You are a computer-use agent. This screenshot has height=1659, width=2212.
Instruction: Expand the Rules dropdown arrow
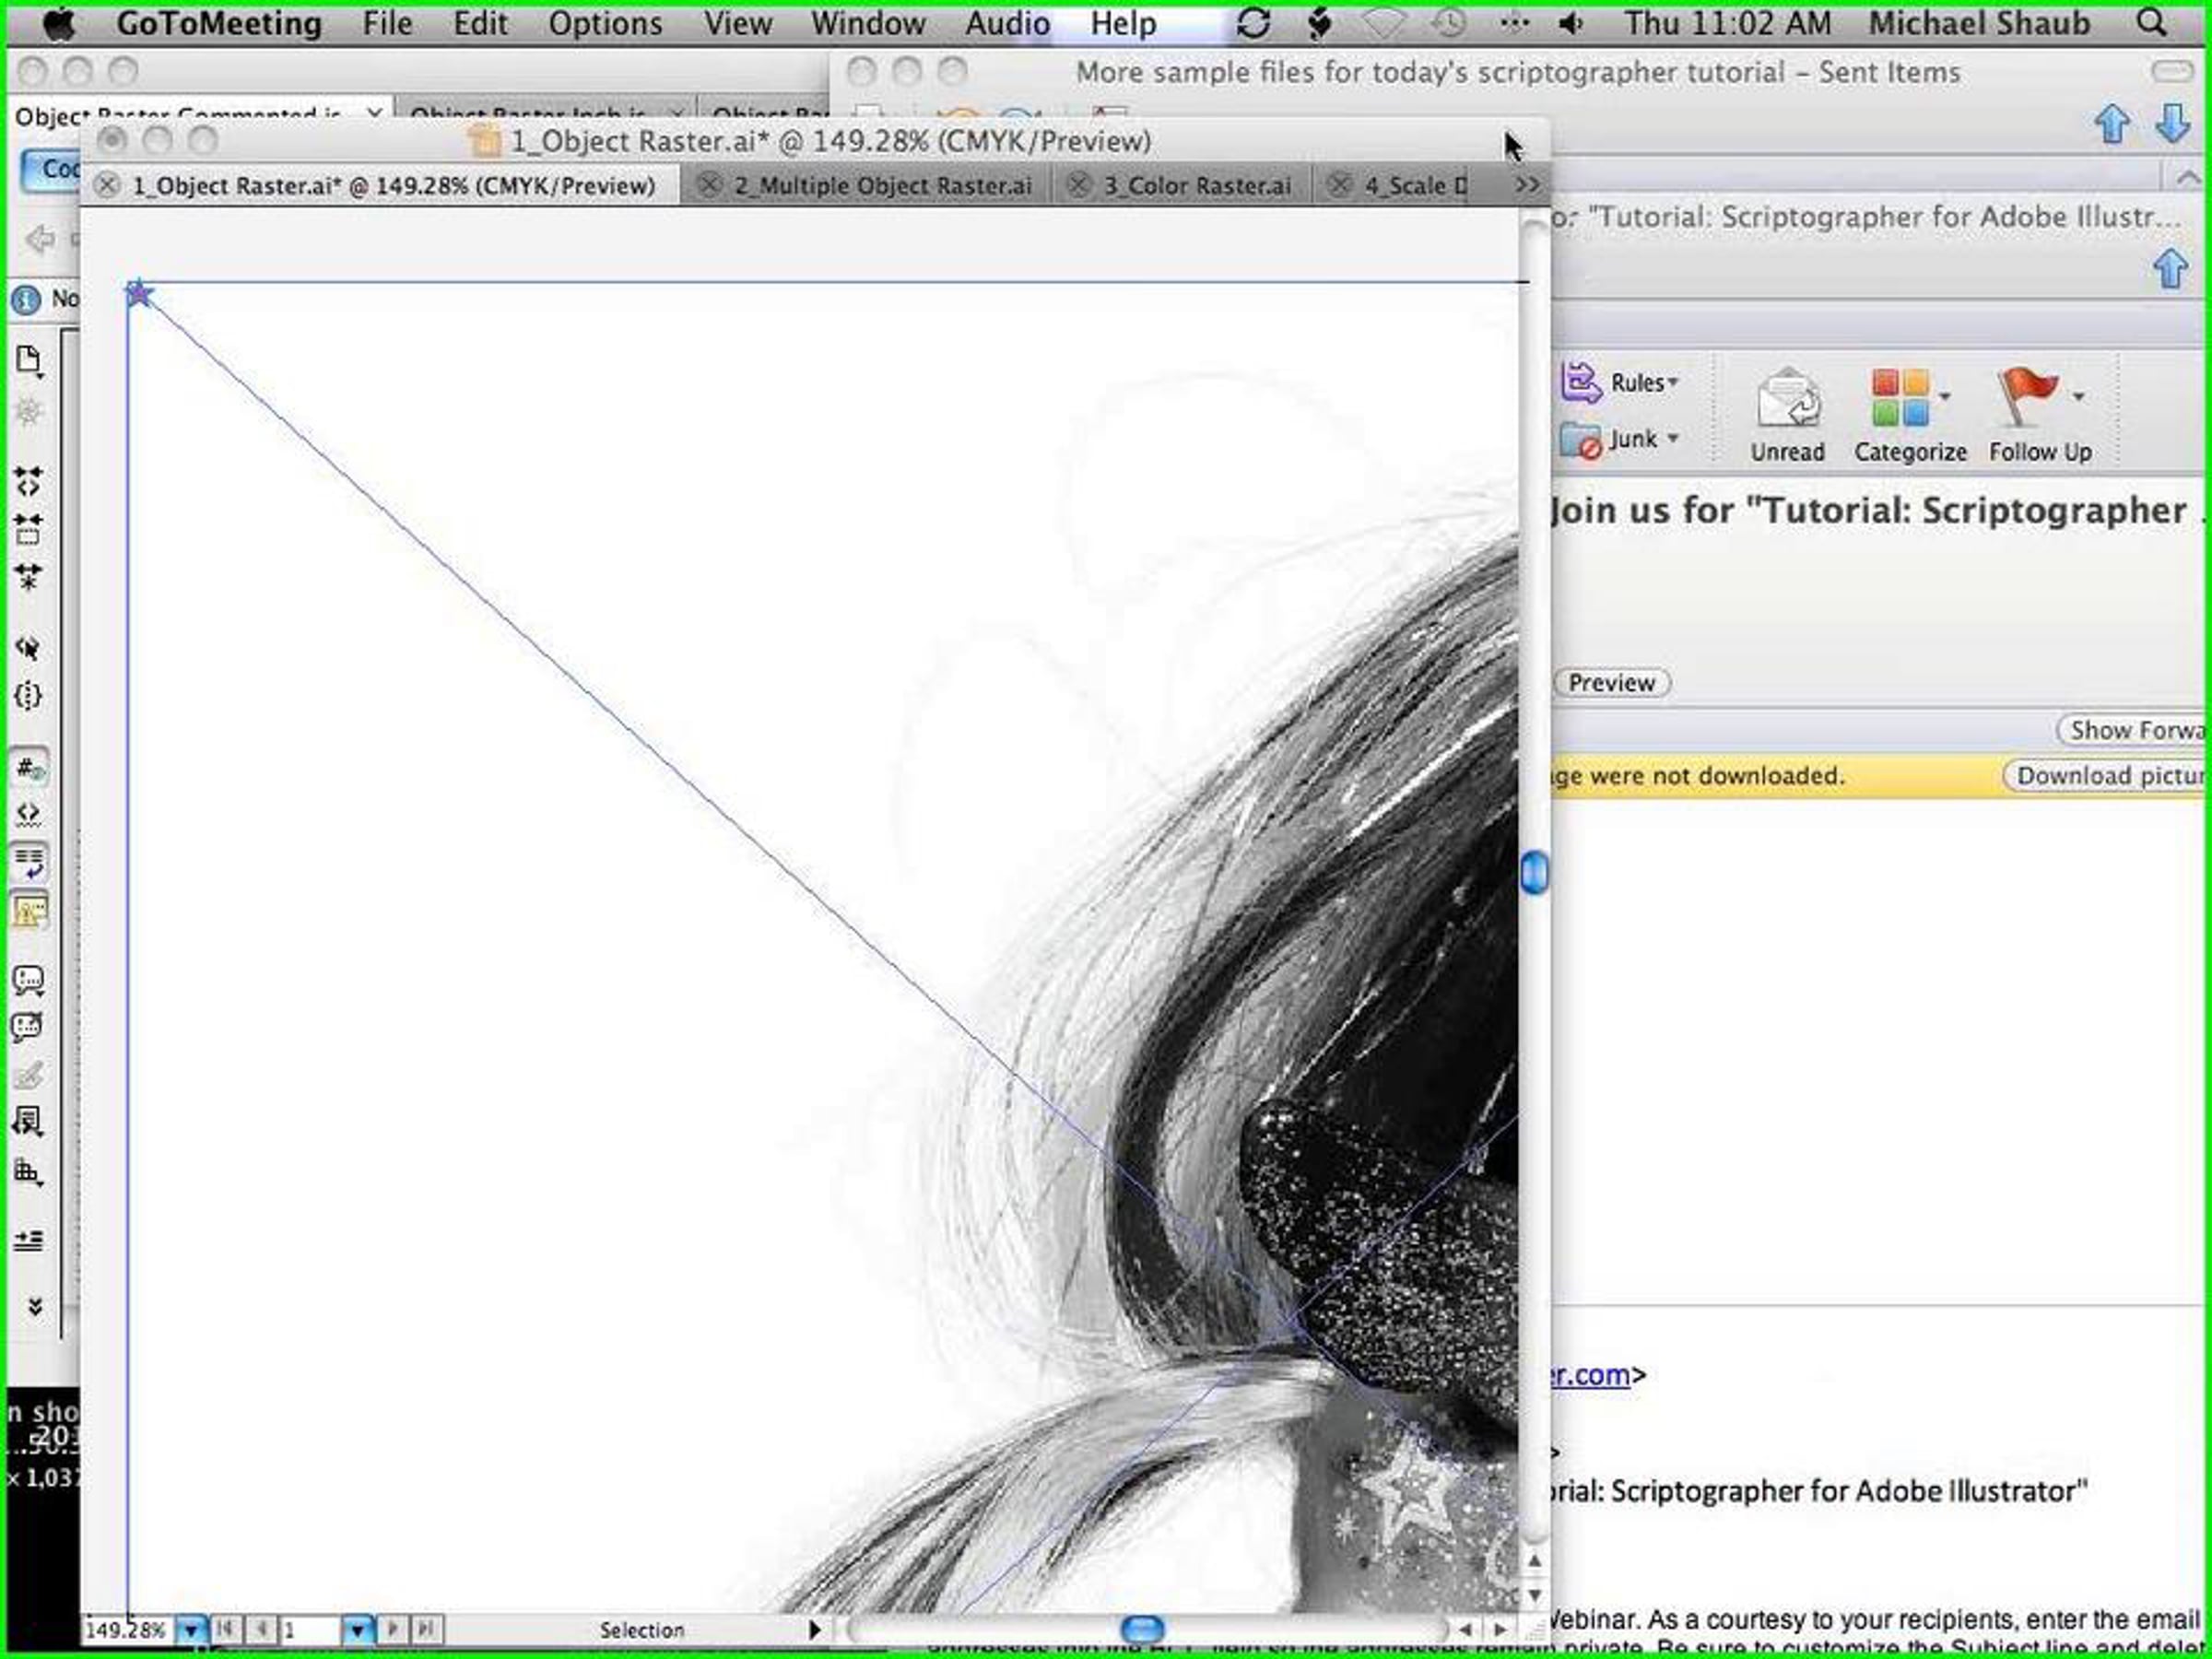click(1673, 383)
